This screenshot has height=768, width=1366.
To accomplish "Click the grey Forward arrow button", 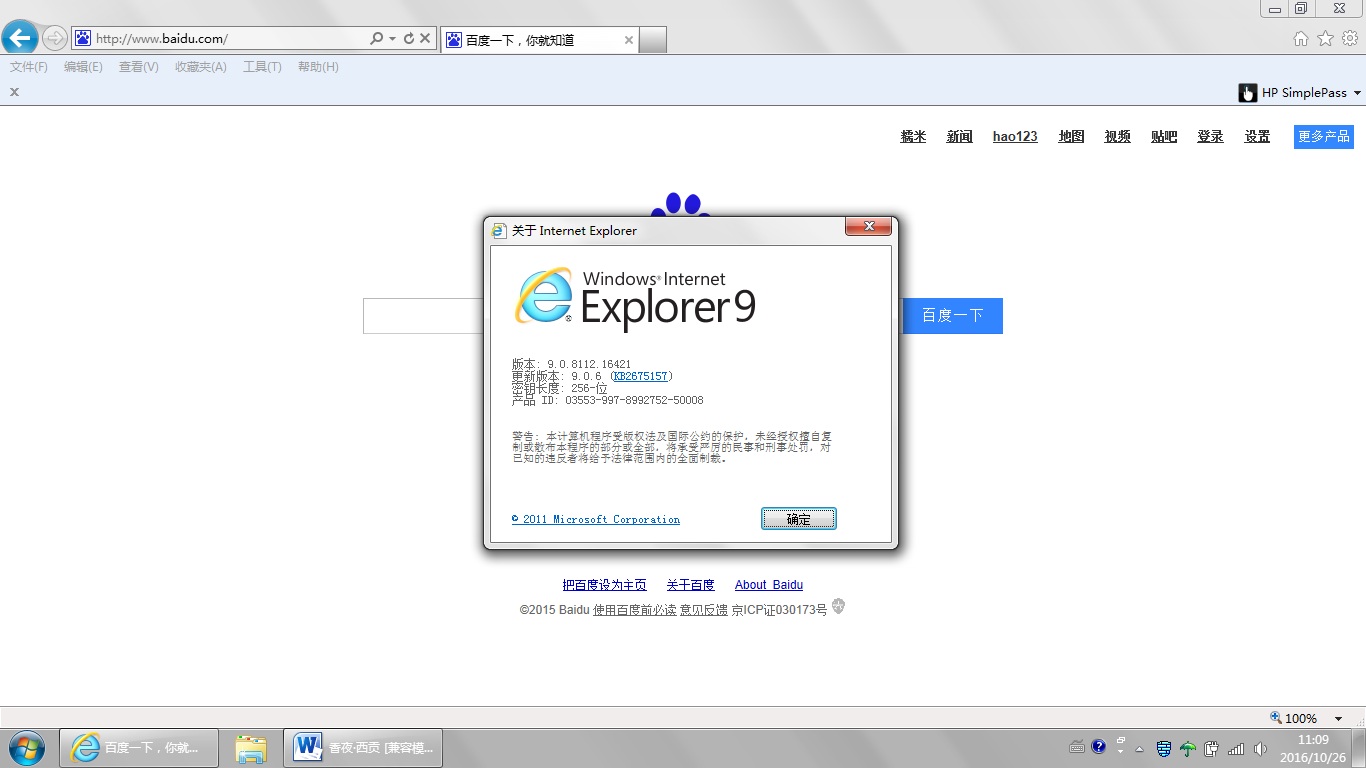I will [55, 38].
